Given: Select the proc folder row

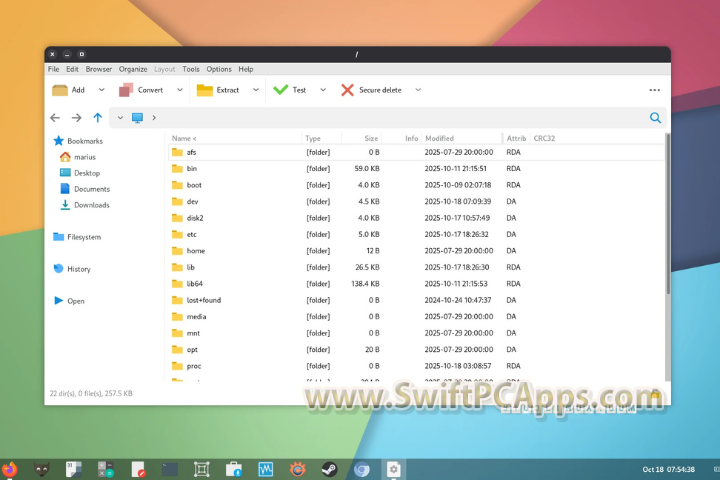Looking at the screenshot, I should pyautogui.click(x=416, y=366).
